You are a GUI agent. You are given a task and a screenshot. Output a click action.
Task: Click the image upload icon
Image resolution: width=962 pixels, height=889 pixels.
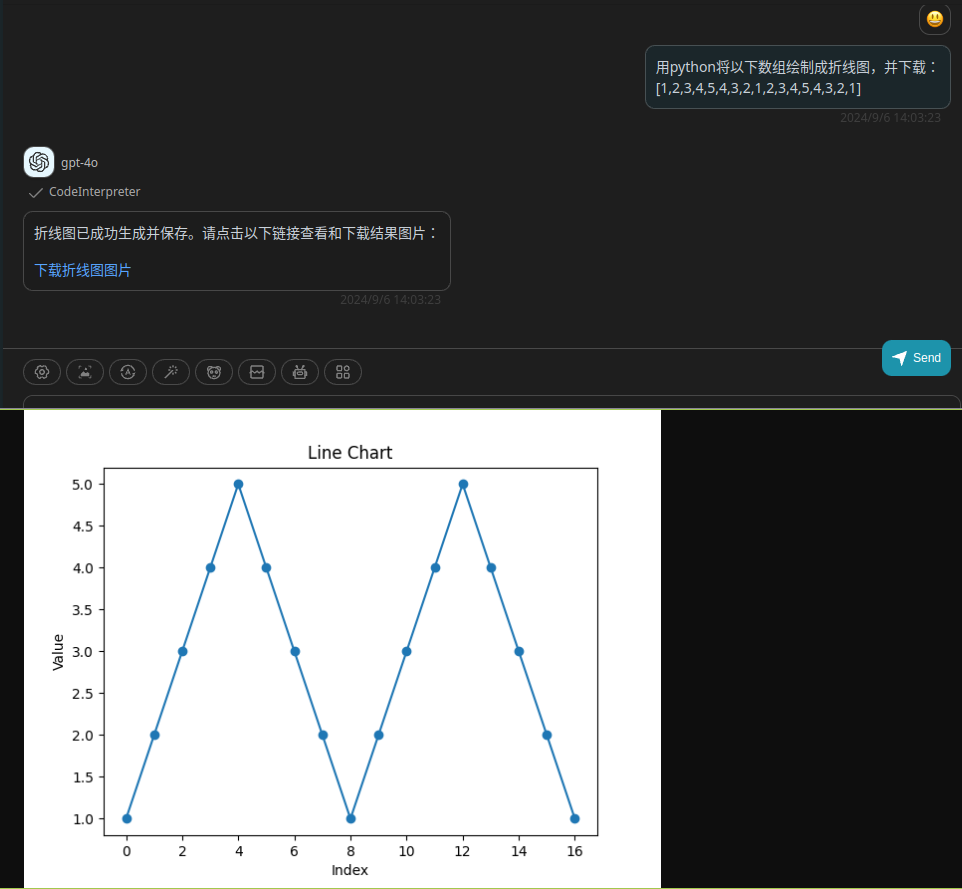pyautogui.click(x=85, y=372)
